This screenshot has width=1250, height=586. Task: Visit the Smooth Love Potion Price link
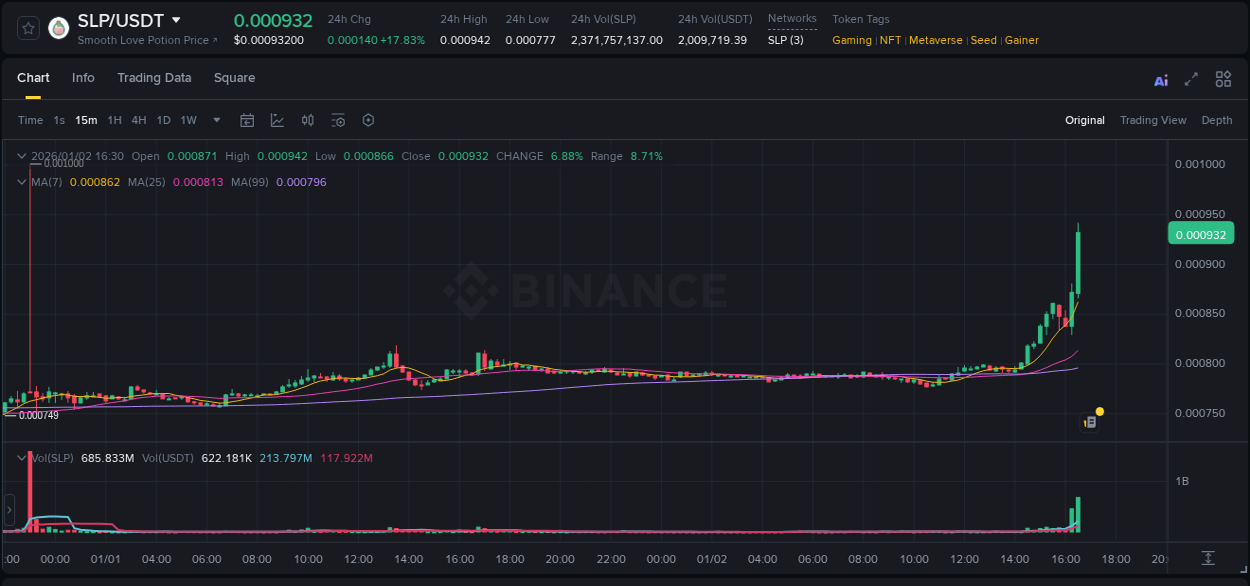(x=147, y=40)
